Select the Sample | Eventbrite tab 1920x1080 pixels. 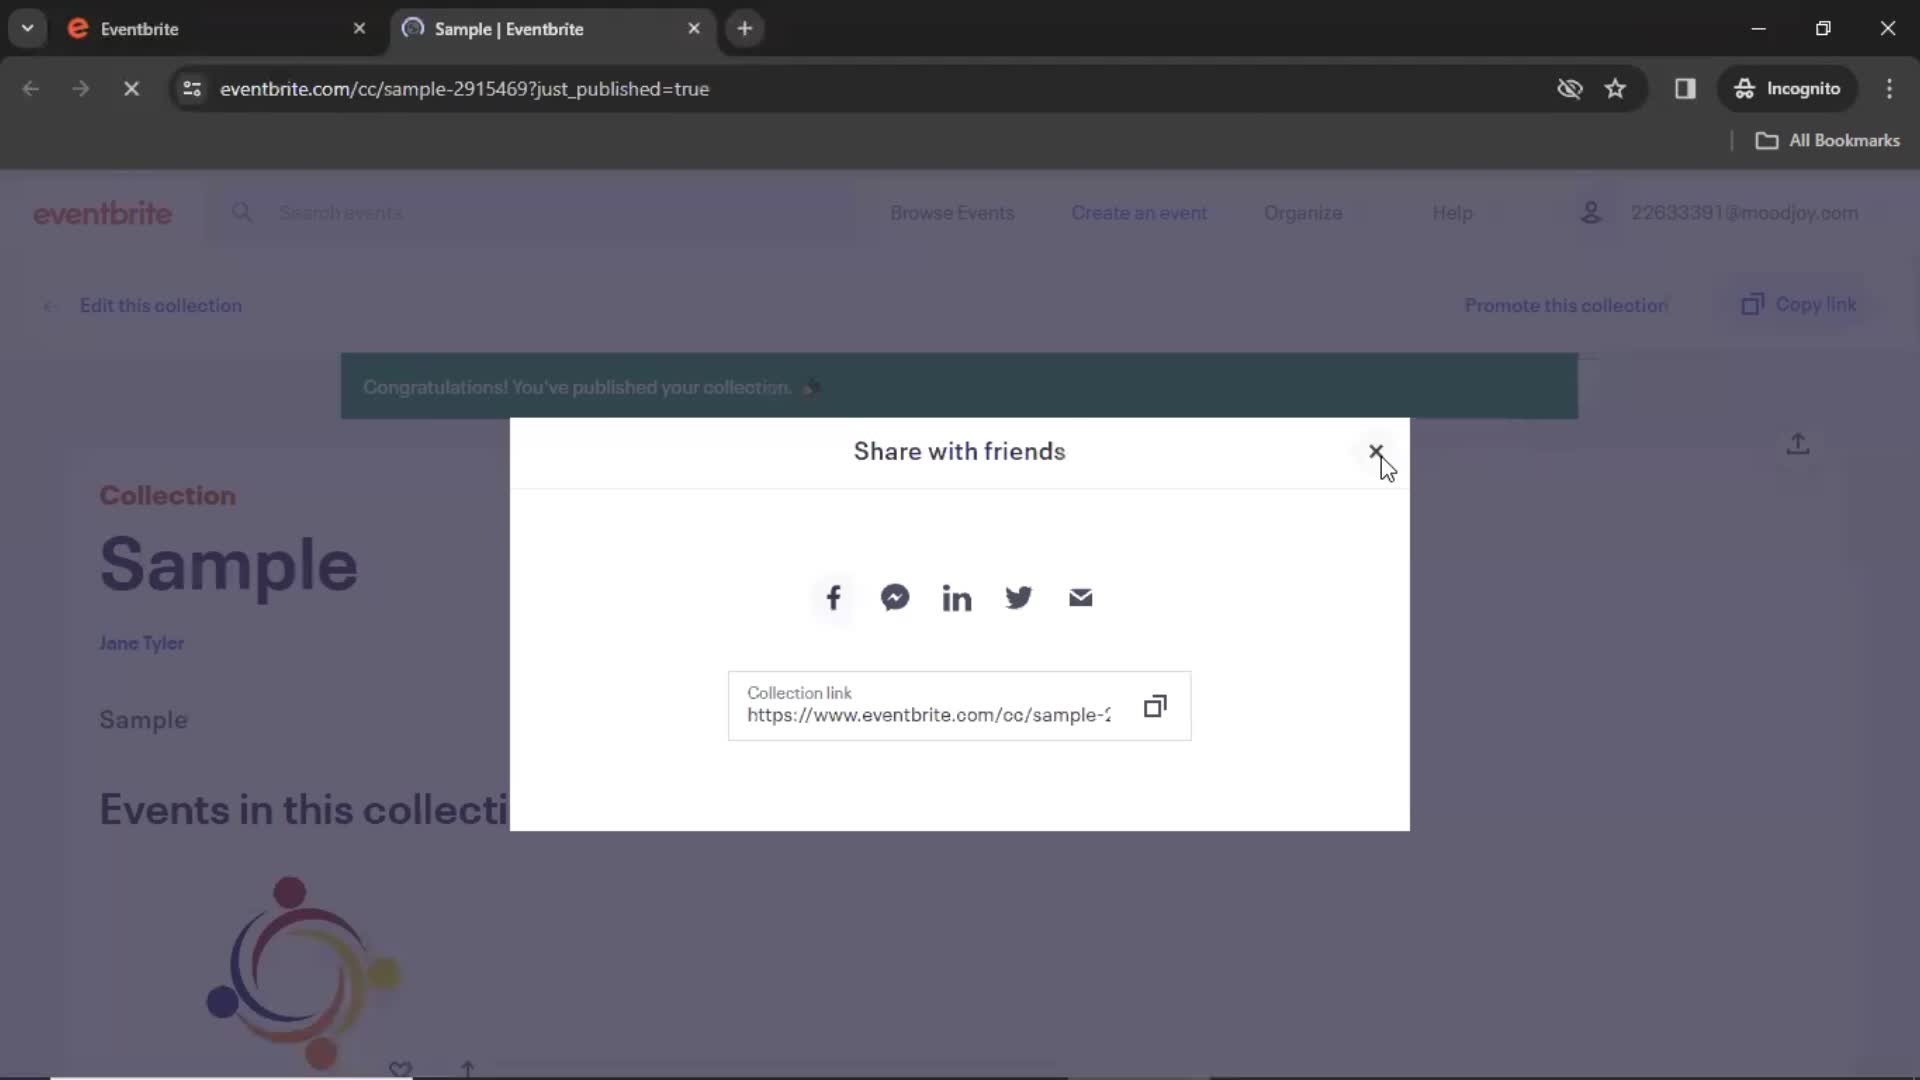click(552, 29)
